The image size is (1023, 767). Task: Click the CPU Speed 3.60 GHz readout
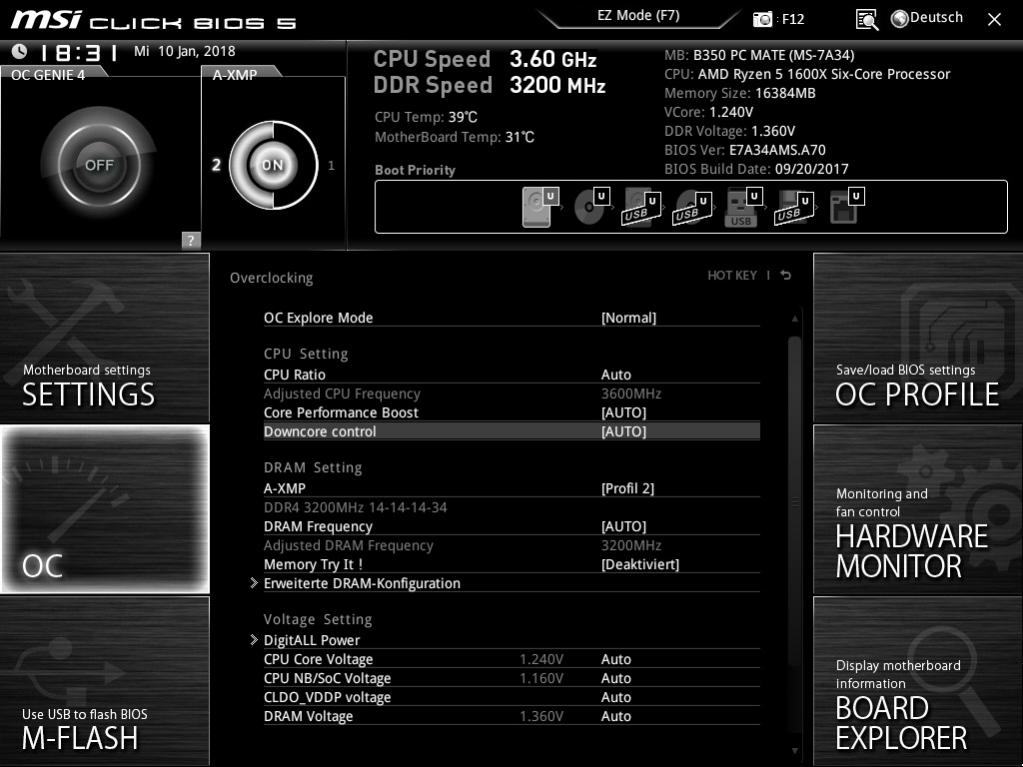(485, 59)
